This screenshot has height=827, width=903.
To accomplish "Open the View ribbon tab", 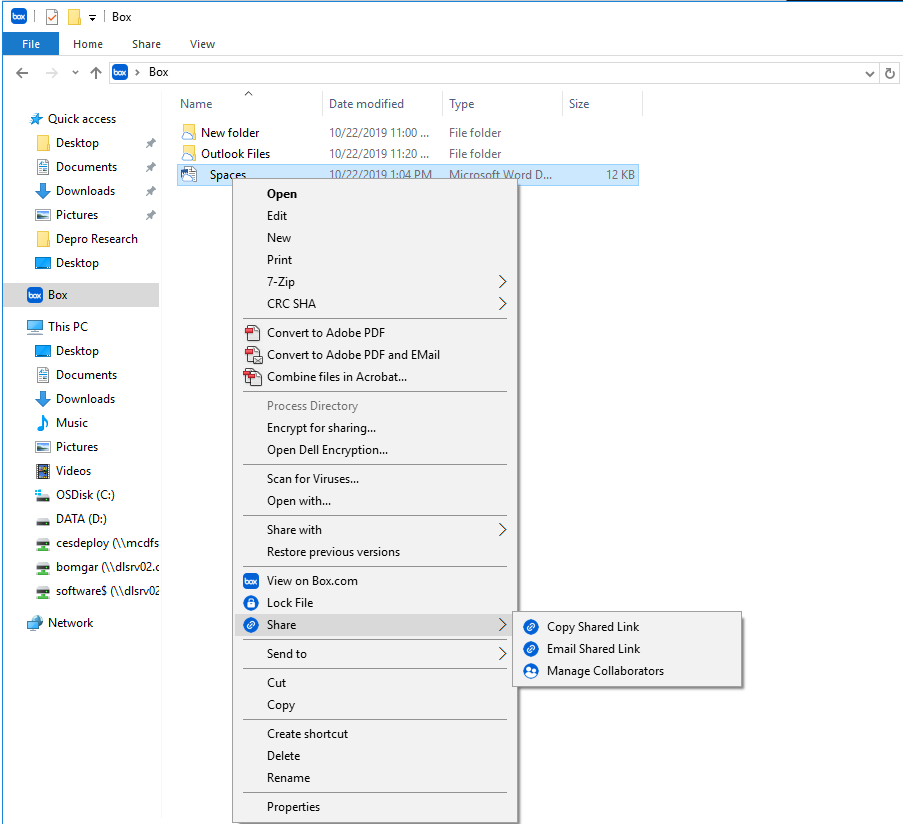I will pos(202,44).
